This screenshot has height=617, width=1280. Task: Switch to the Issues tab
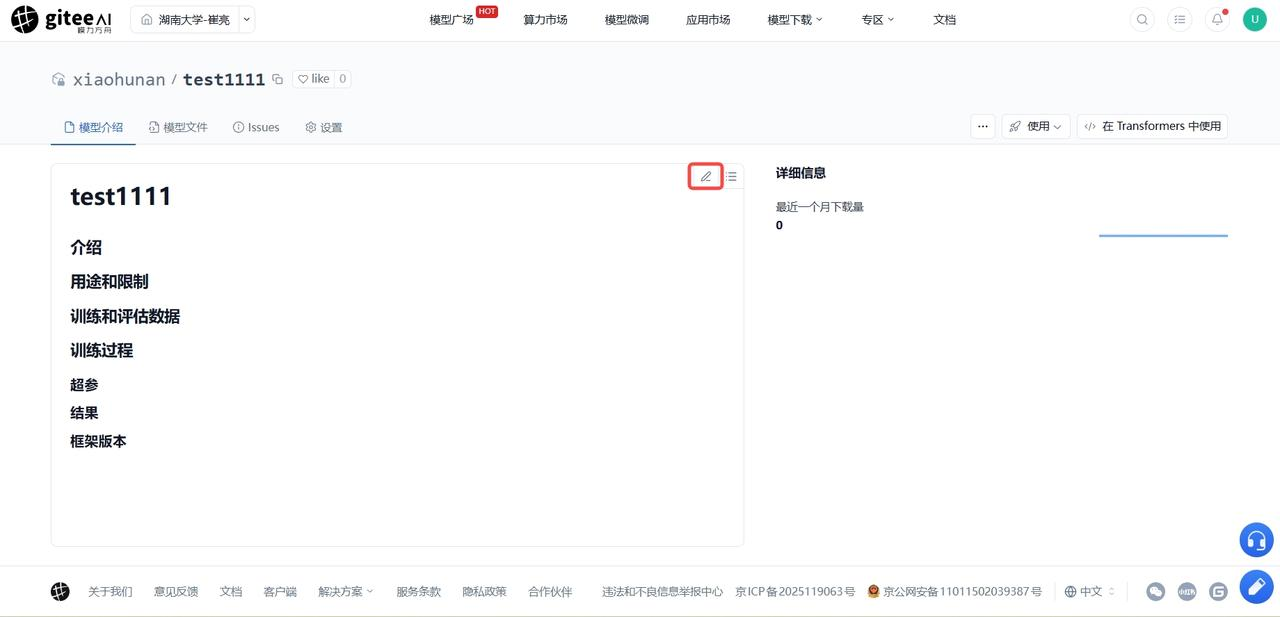(256, 127)
